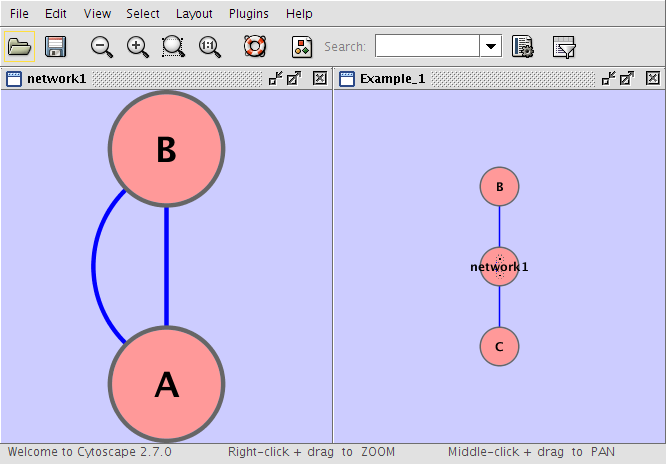Click the Zoom In magnifier icon
This screenshot has width=666, height=464.
tap(137, 46)
